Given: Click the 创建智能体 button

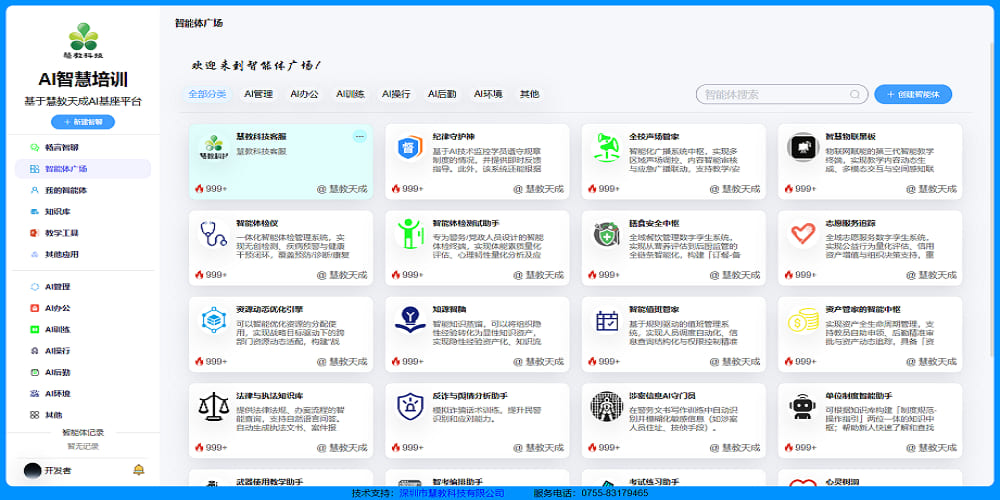Looking at the screenshot, I should click(x=913, y=94).
